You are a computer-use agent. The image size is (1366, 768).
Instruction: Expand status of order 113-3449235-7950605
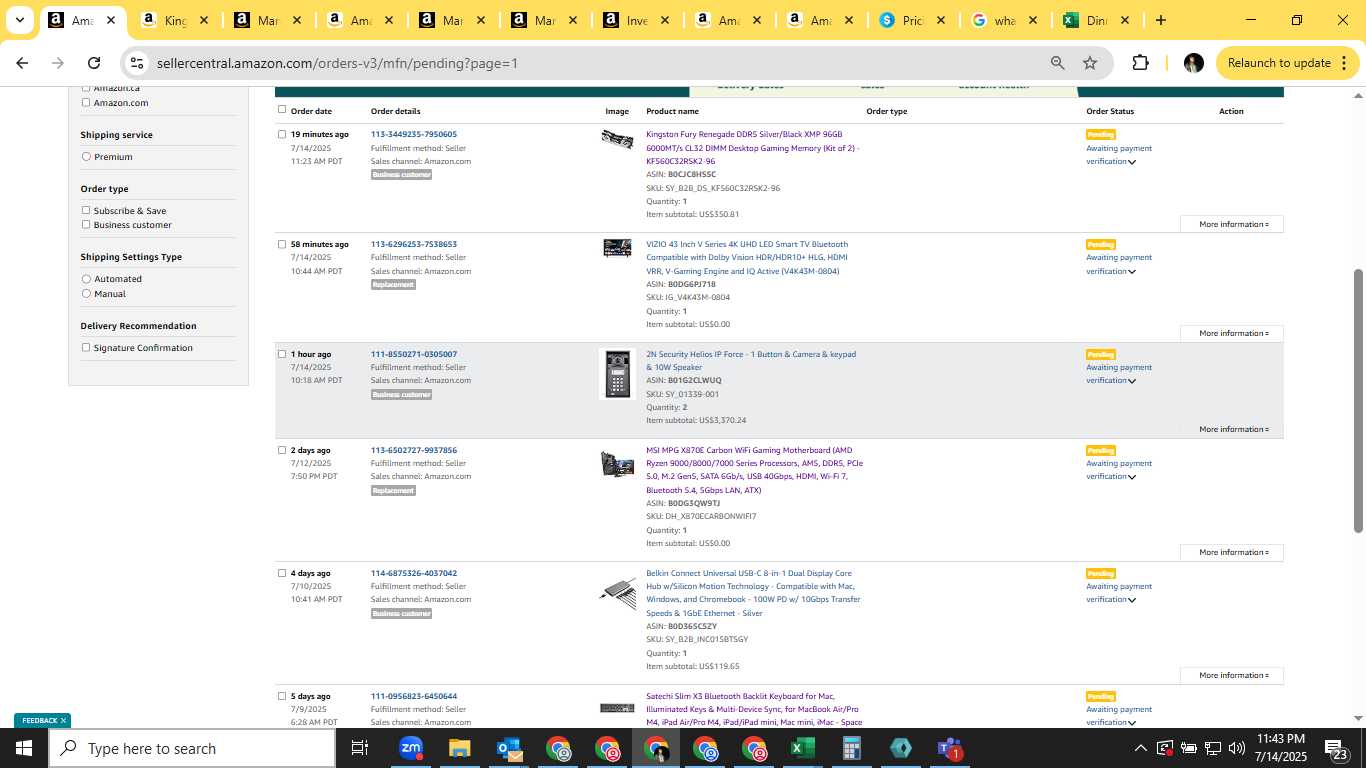point(1132,162)
